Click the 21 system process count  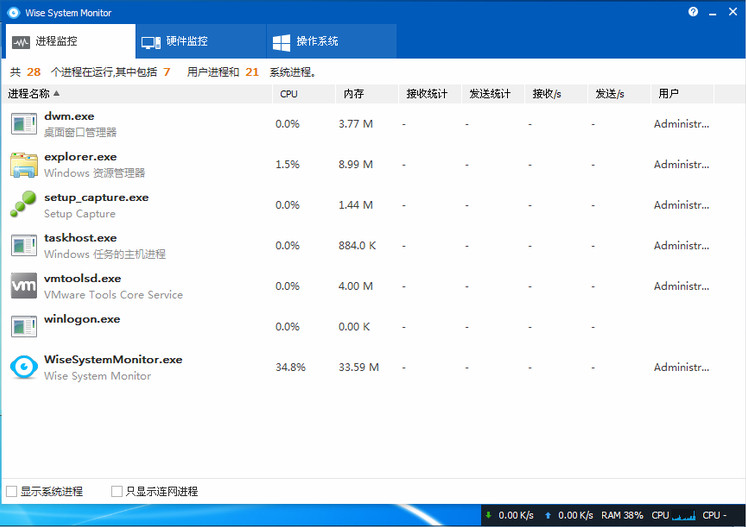pyautogui.click(x=252, y=72)
